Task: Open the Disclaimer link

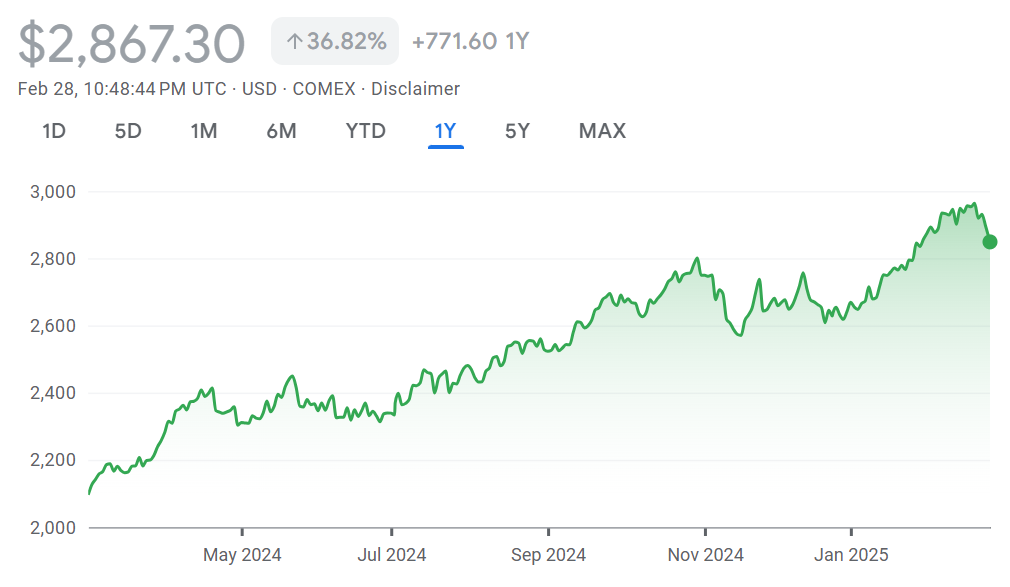Action: click(x=415, y=88)
